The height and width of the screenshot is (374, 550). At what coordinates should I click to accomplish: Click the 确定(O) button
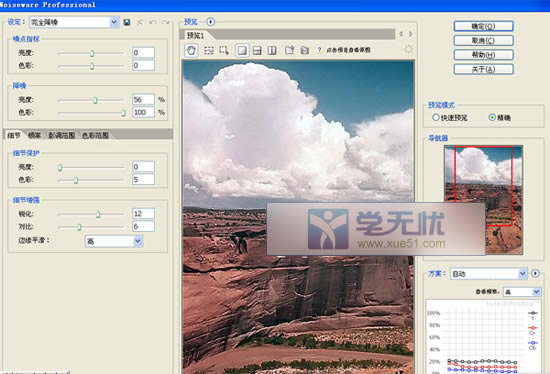(x=483, y=26)
